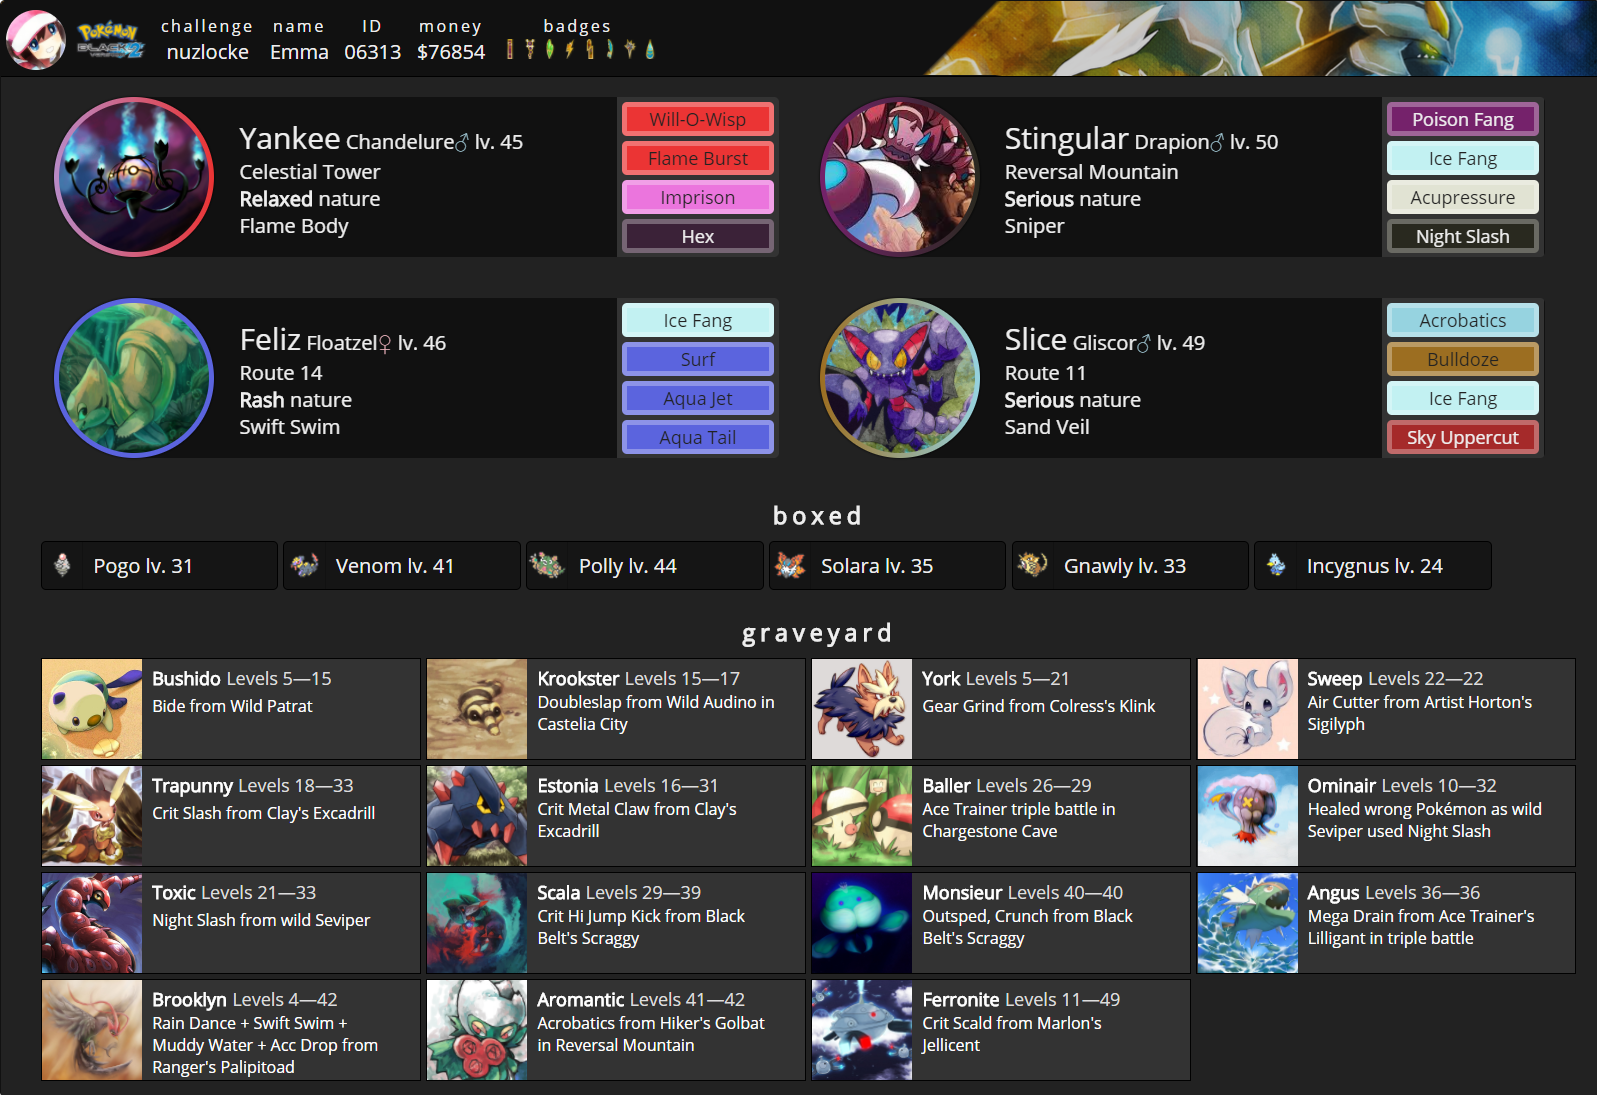The height and width of the screenshot is (1095, 1597).
Task: Select the lightning-shaped Bolt Badge icon
Action: [x=570, y=49]
